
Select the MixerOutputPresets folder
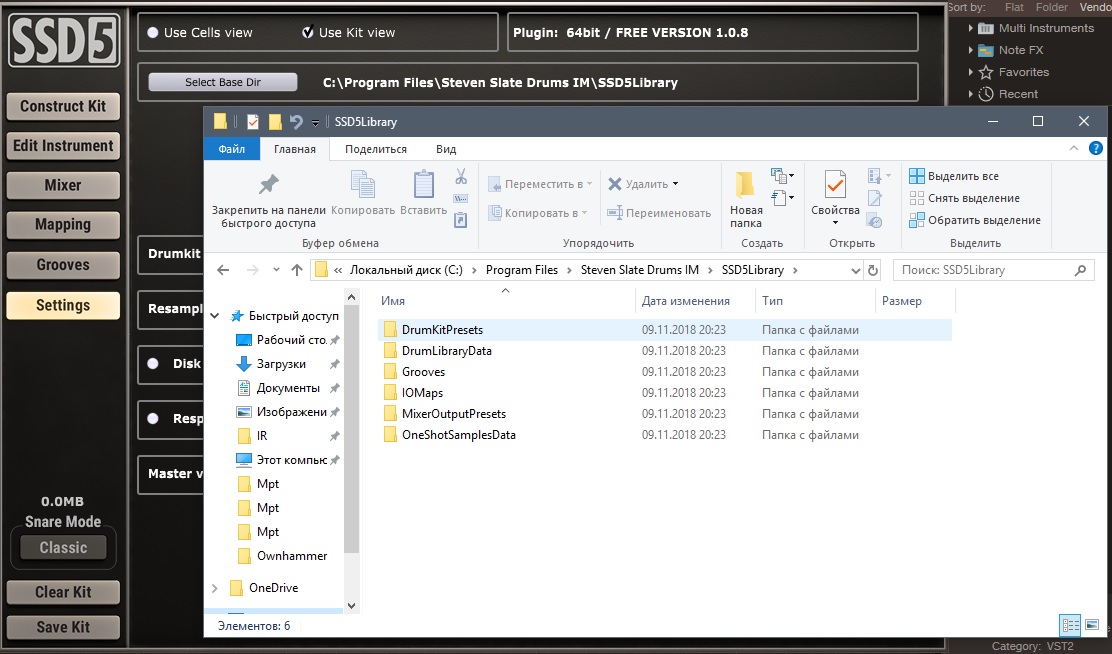pos(454,414)
